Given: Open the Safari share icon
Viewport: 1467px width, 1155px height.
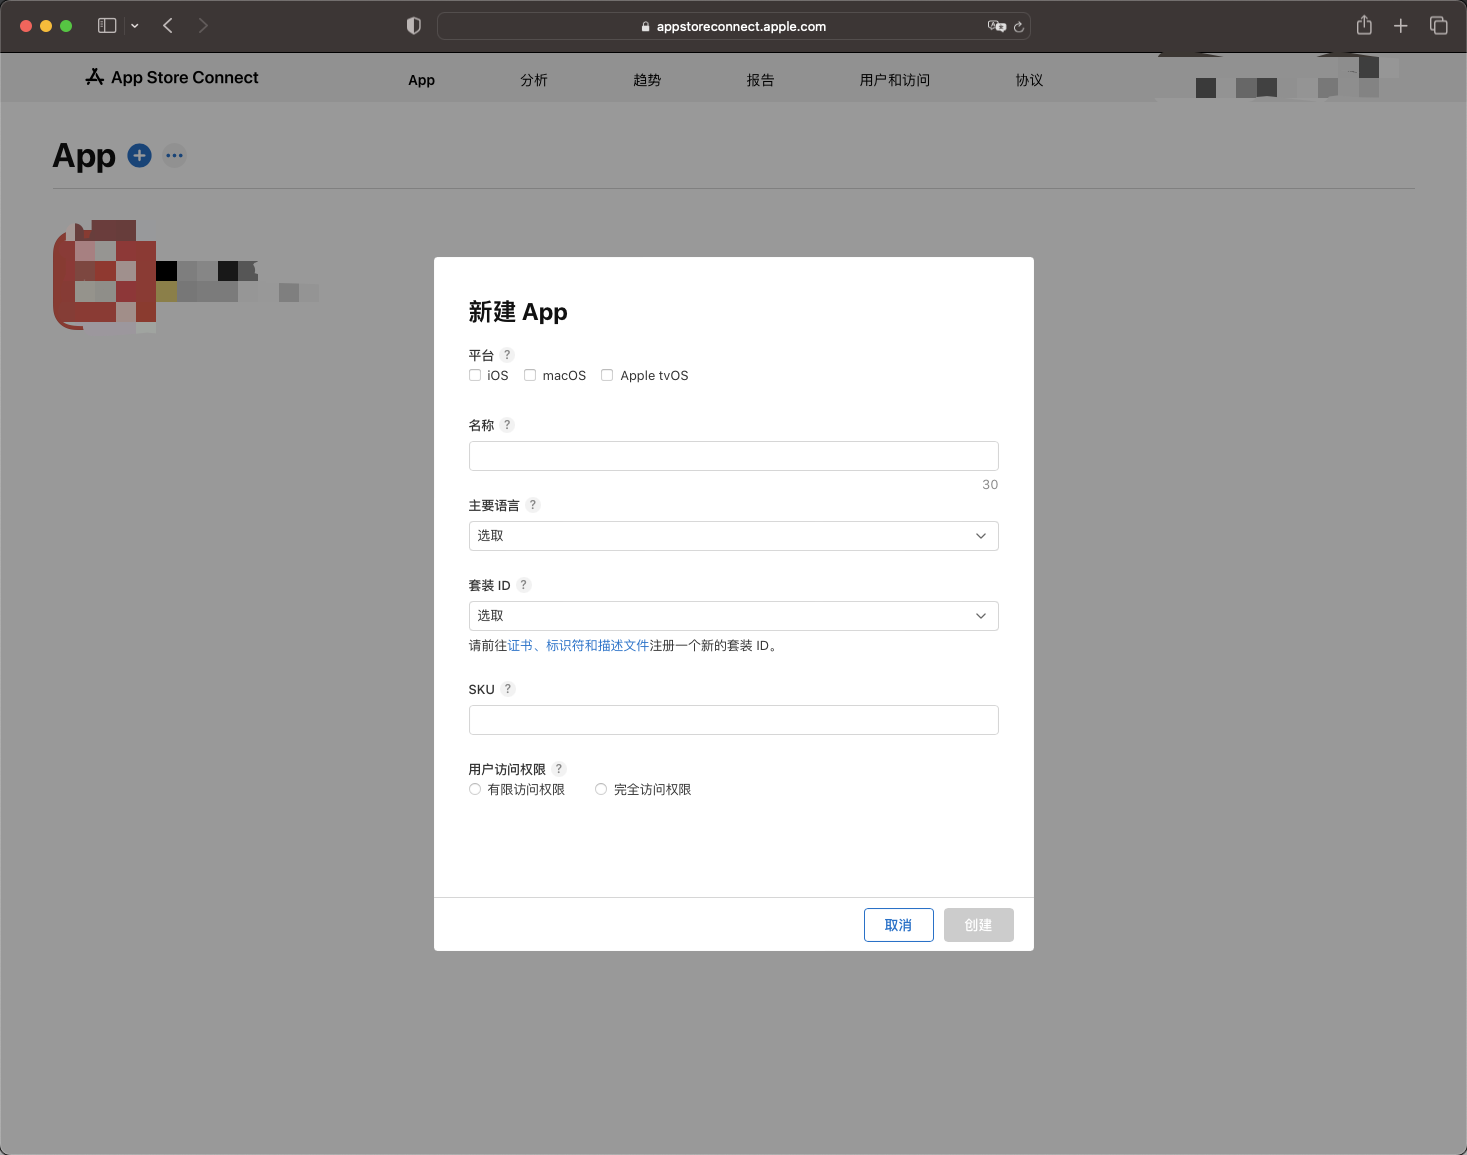Looking at the screenshot, I should [x=1364, y=26].
